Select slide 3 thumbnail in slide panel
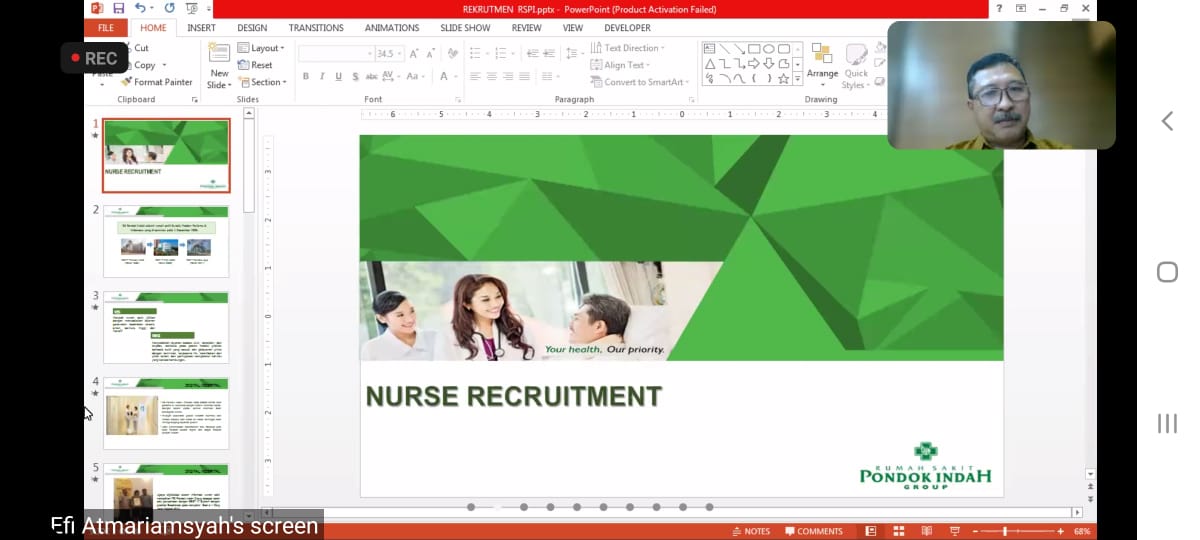This screenshot has height=540, width=1200. tap(166, 327)
